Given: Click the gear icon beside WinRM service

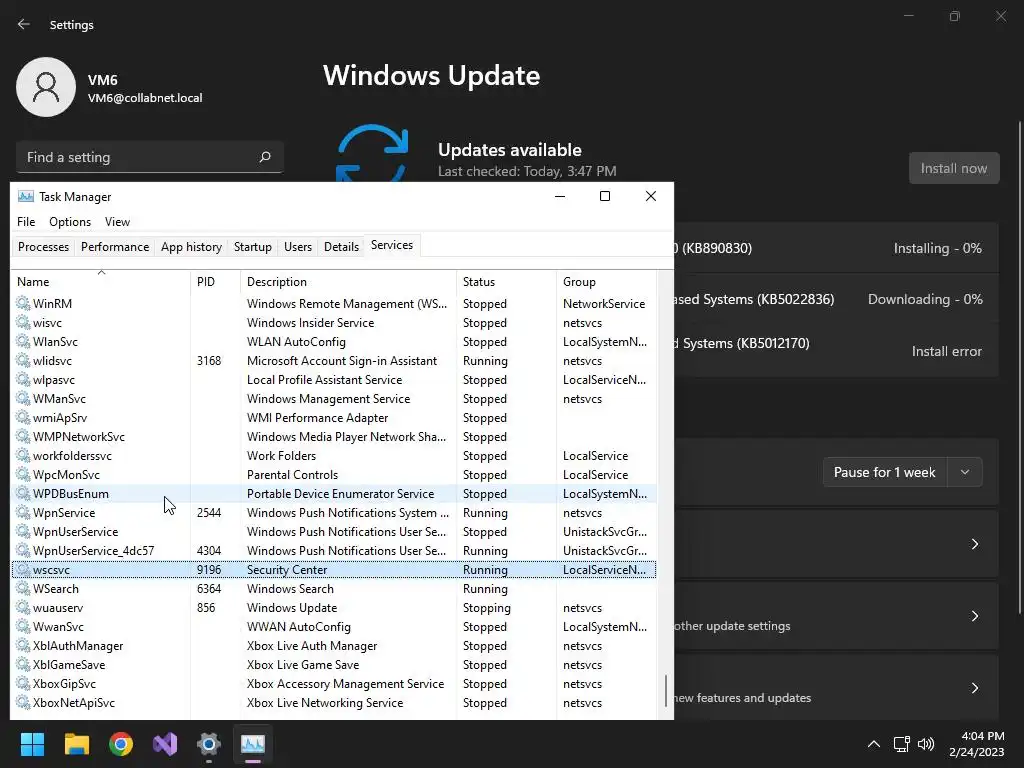Looking at the screenshot, I should (x=23, y=303).
